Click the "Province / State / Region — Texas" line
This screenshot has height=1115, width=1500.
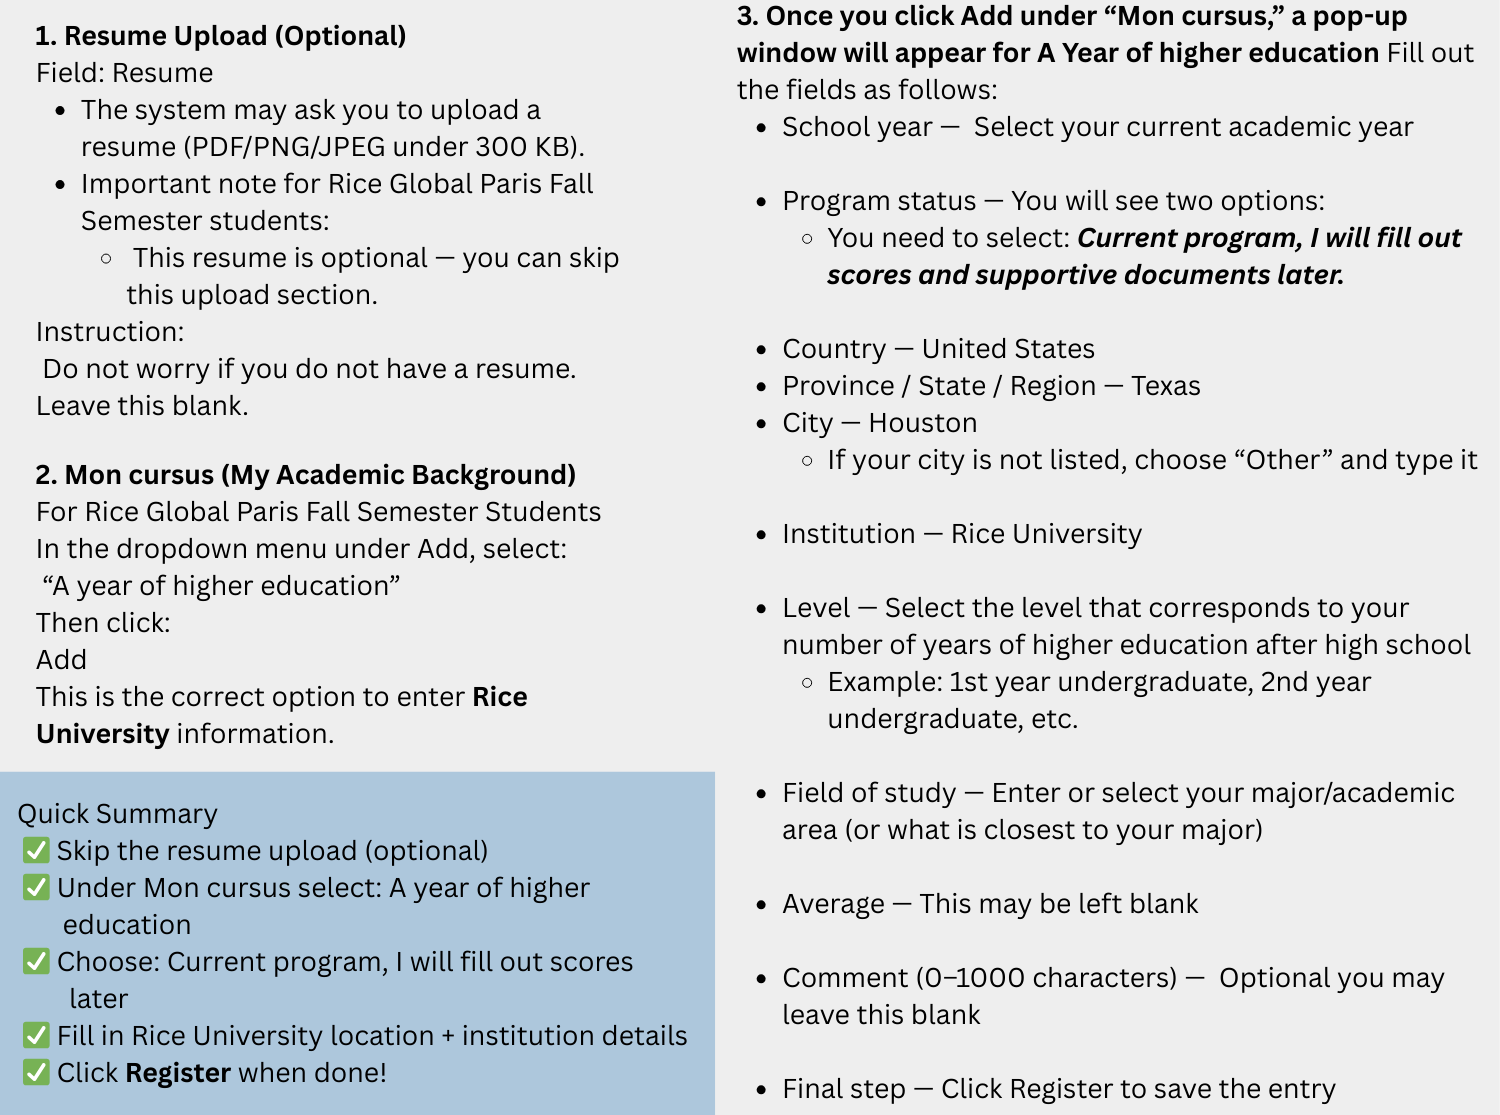click(991, 386)
